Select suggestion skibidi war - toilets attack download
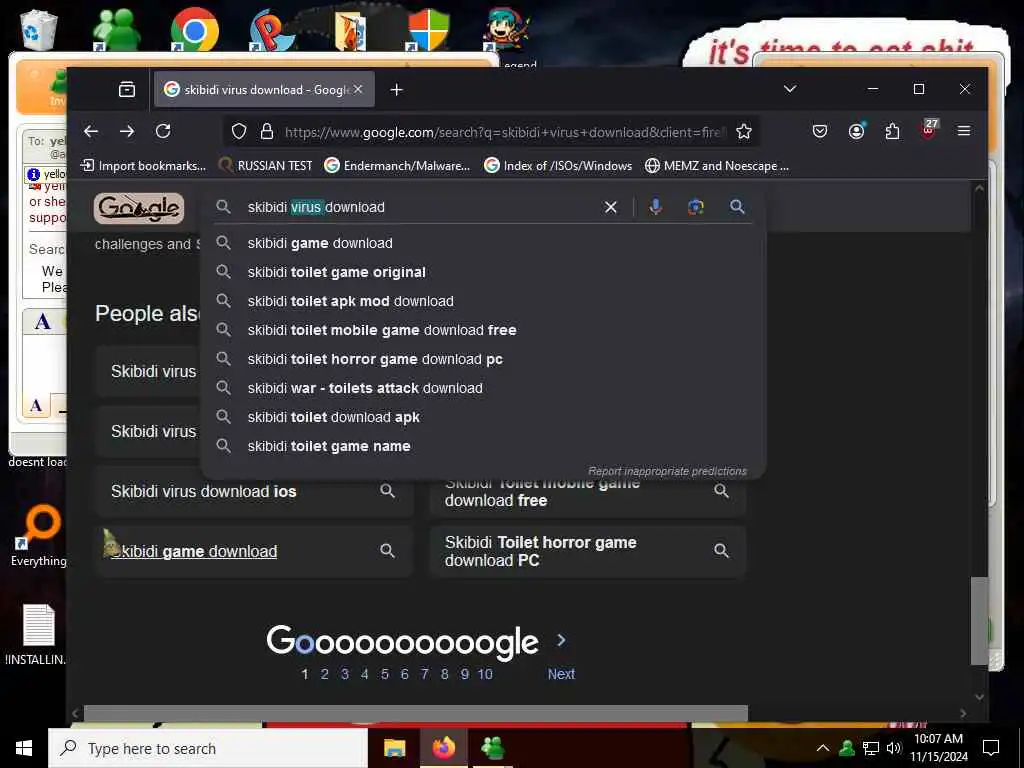Image resolution: width=1024 pixels, height=768 pixels. pyautogui.click(x=483, y=388)
